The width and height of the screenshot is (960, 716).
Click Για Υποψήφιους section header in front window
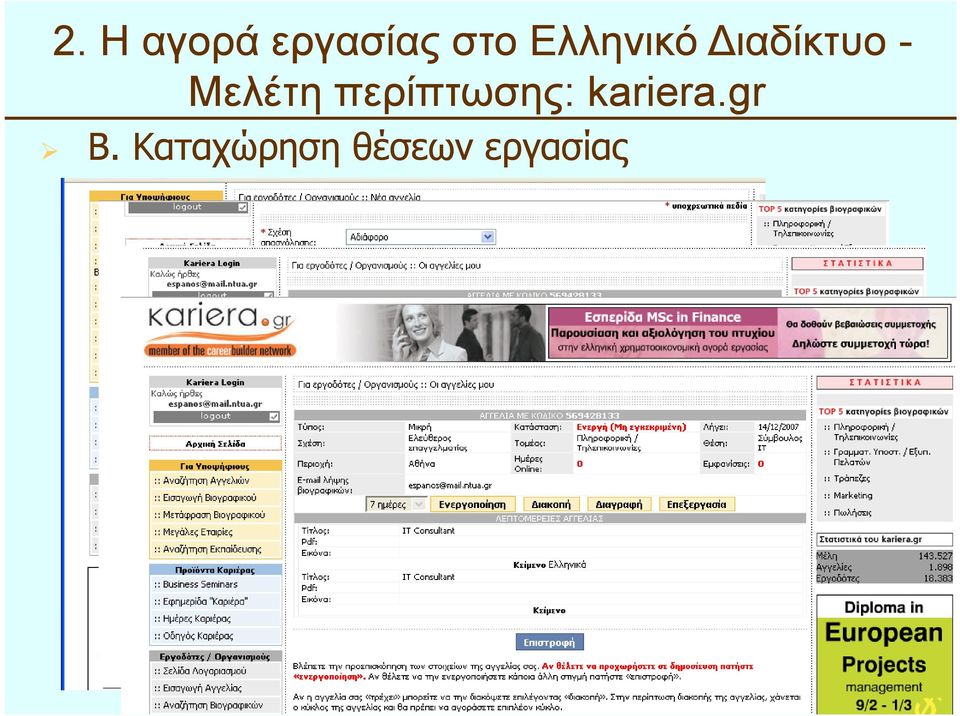click(216, 466)
